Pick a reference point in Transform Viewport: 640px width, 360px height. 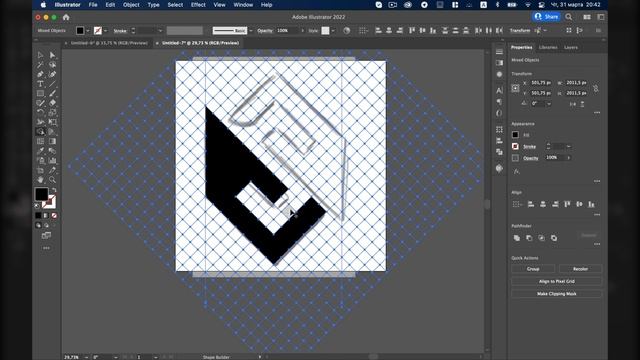(x=516, y=88)
